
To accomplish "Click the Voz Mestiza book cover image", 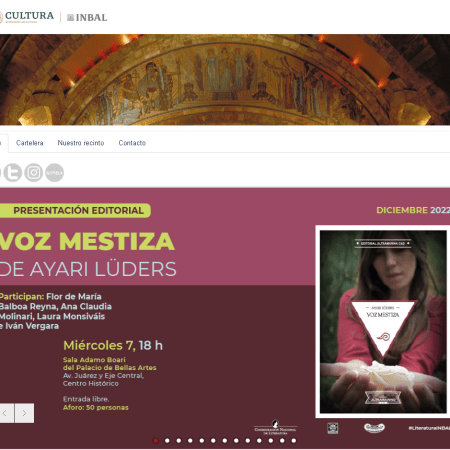I will click(383, 322).
